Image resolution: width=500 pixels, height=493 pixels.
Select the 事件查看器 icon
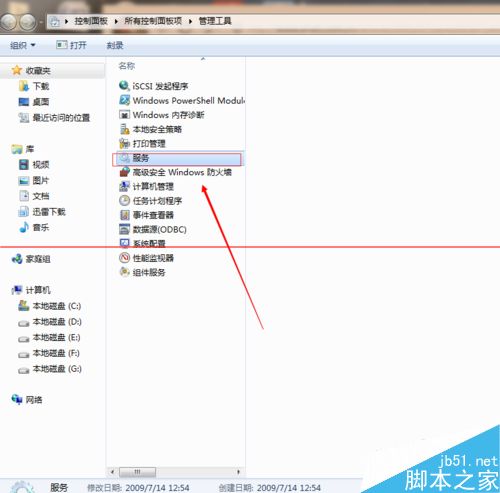(x=124, y=215)
